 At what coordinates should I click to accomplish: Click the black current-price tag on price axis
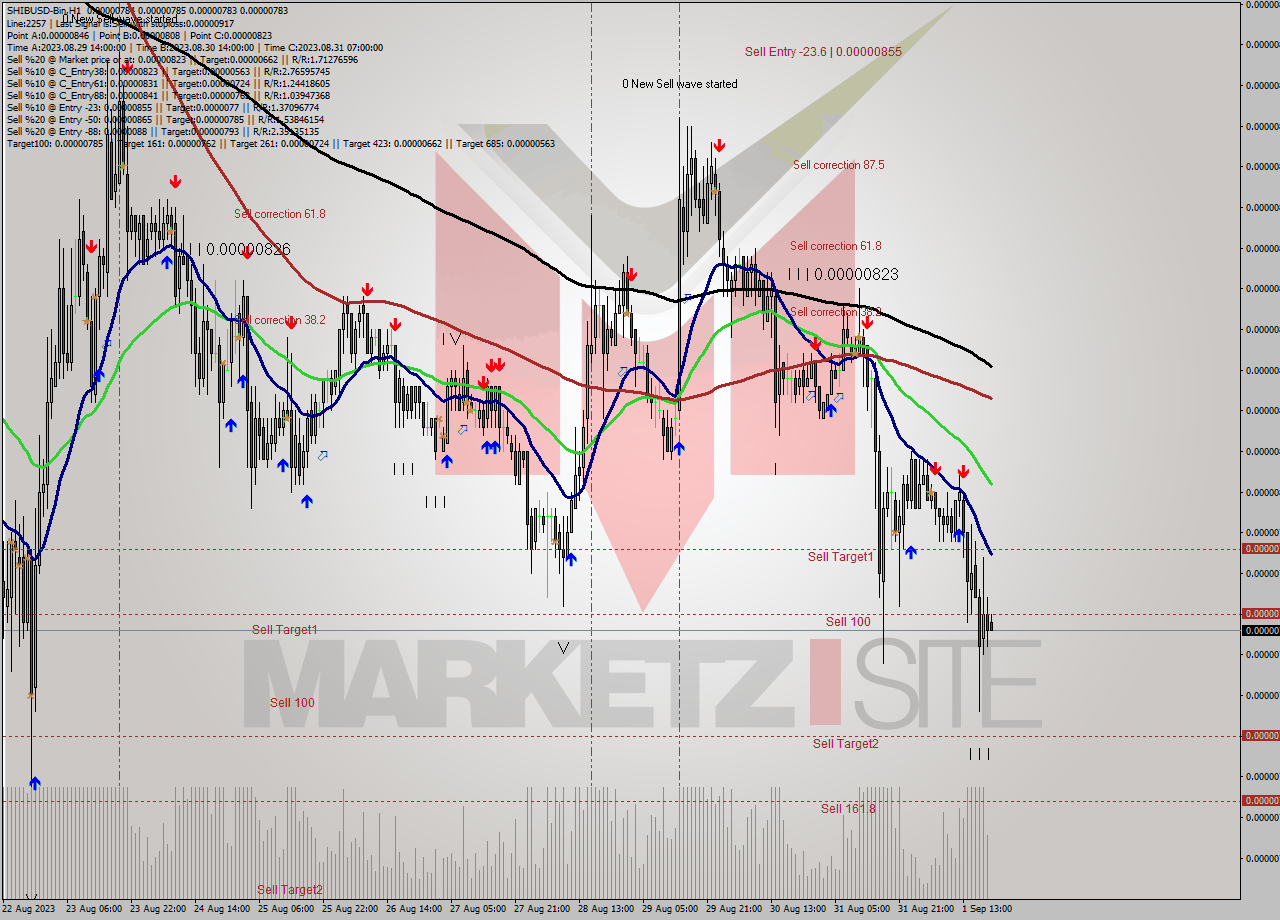(1260, 630)
